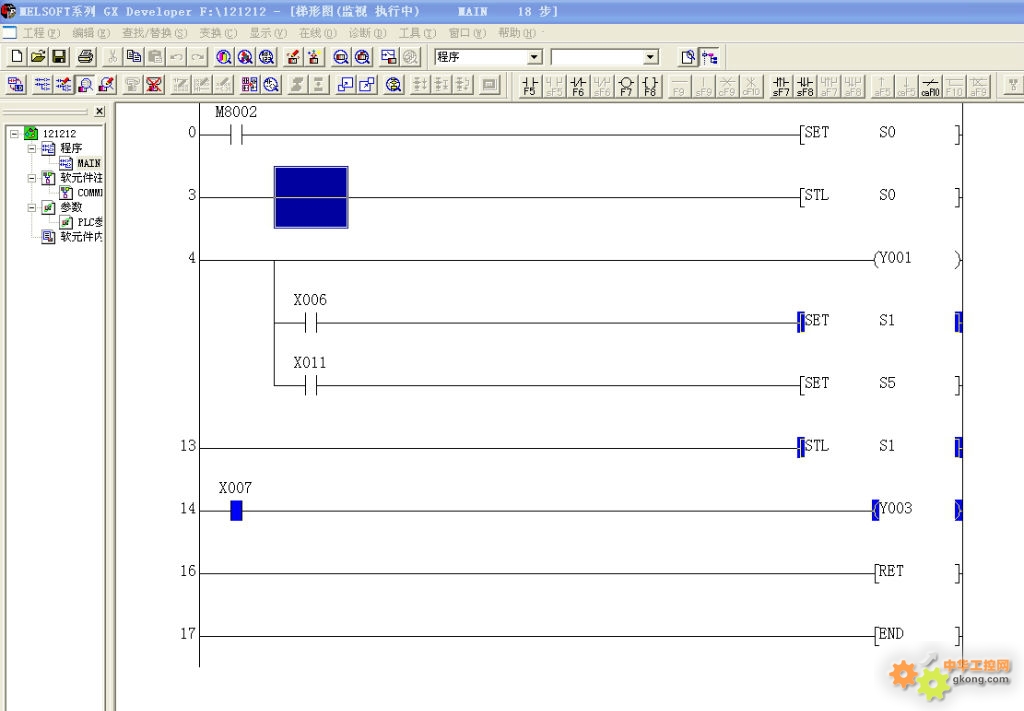Open the 窗口(W) menu
Viewport: 1024px width, 711px height.
(467, 33)
